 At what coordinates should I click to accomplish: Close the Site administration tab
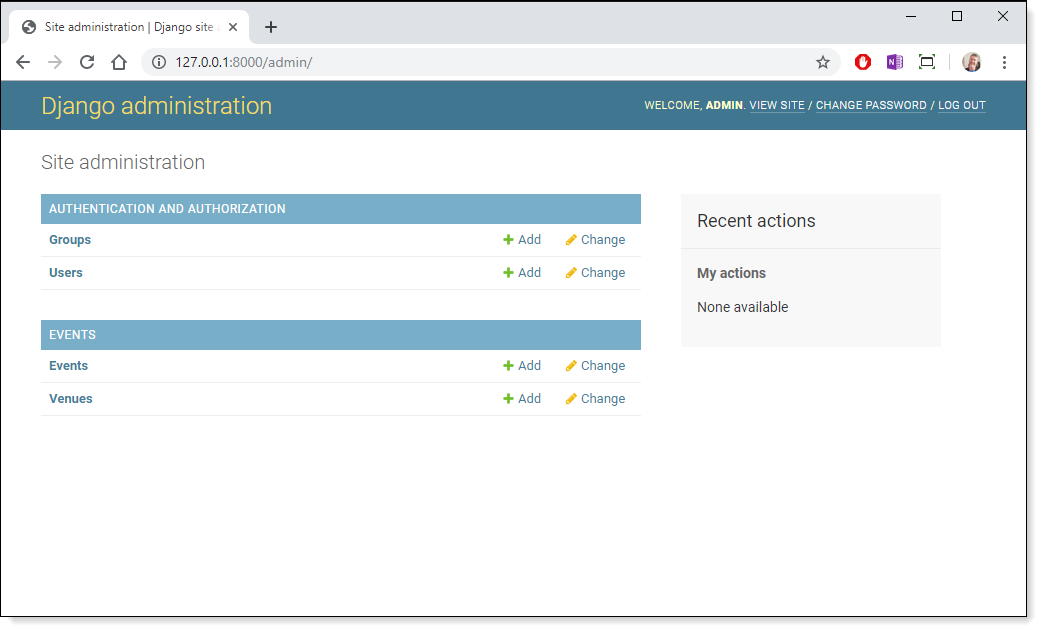(x=233, y=27)
